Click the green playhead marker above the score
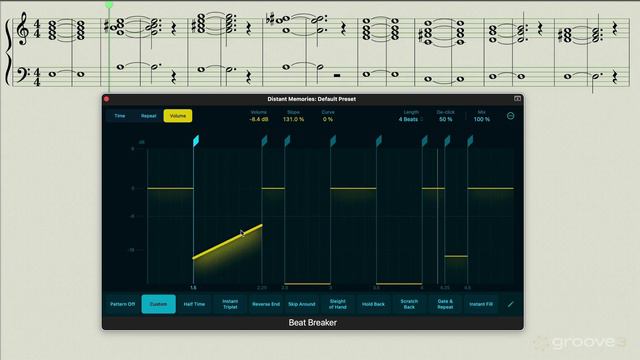The width and height of the screenshot is (640, 360). 109,5
